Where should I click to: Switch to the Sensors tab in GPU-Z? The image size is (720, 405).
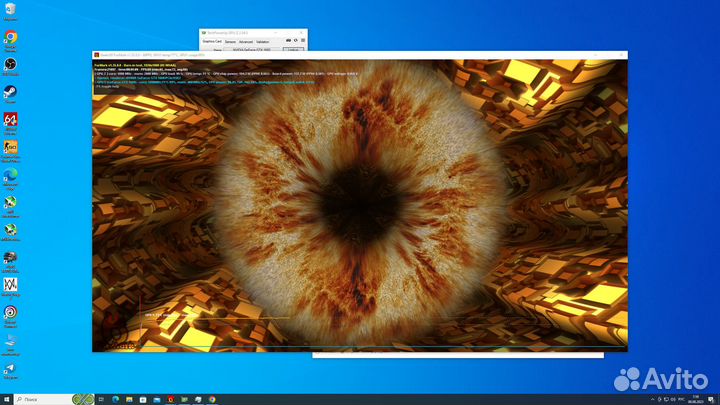click(230, 42)
